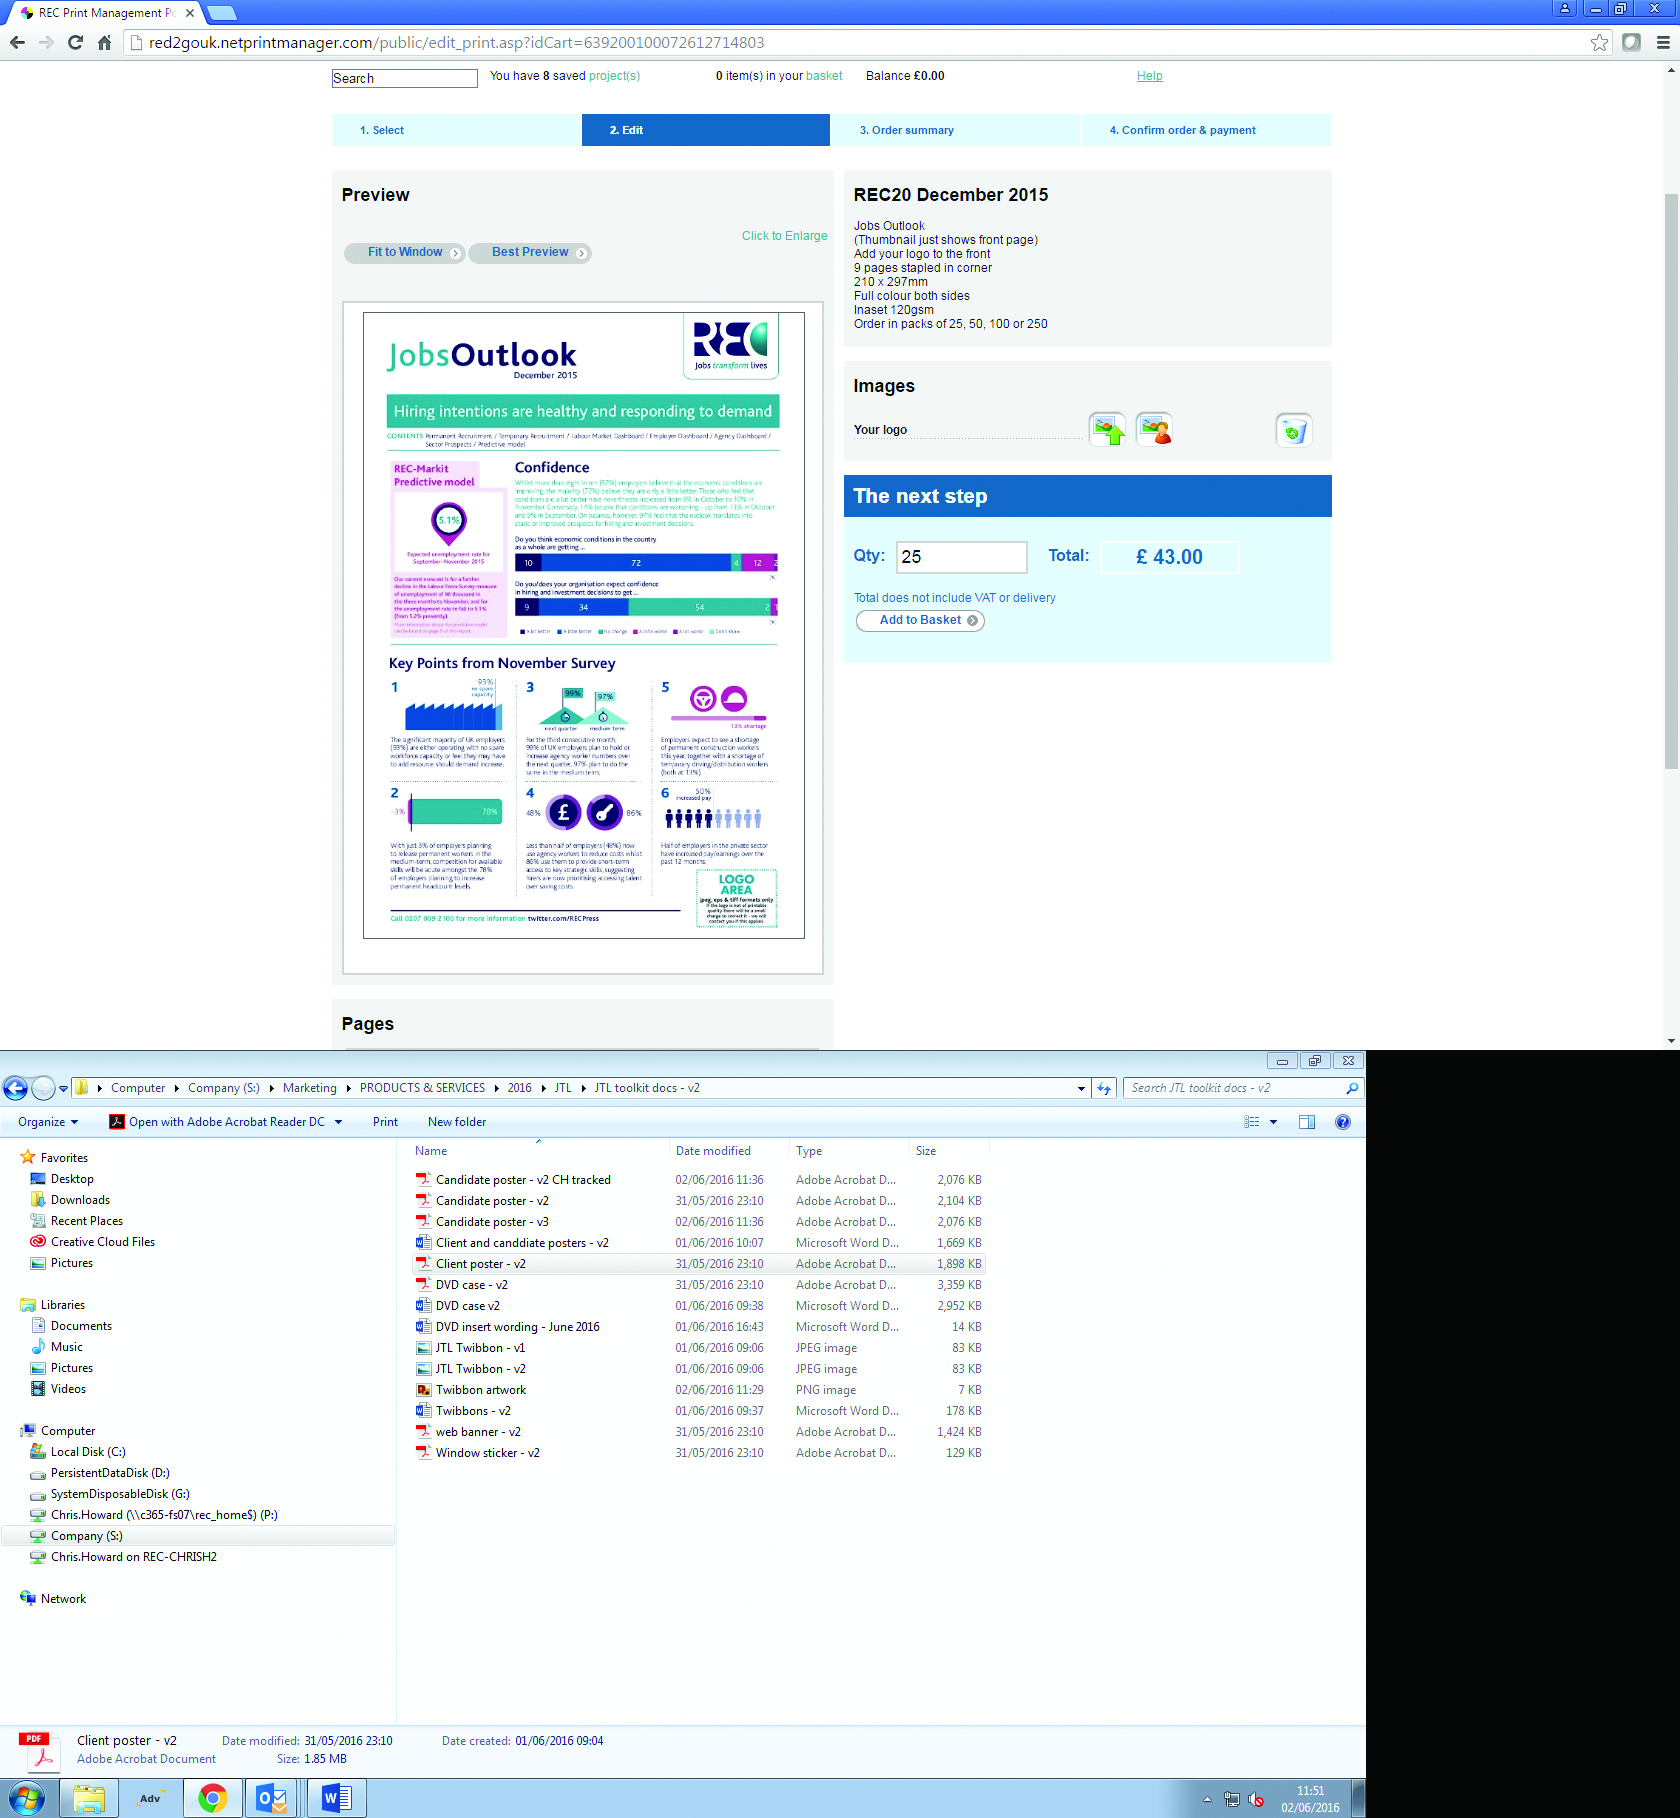The height and width of the screenshot is (1818, 1680).
Task: Go to step 1. Select tab
Action: tap(456, 130)
